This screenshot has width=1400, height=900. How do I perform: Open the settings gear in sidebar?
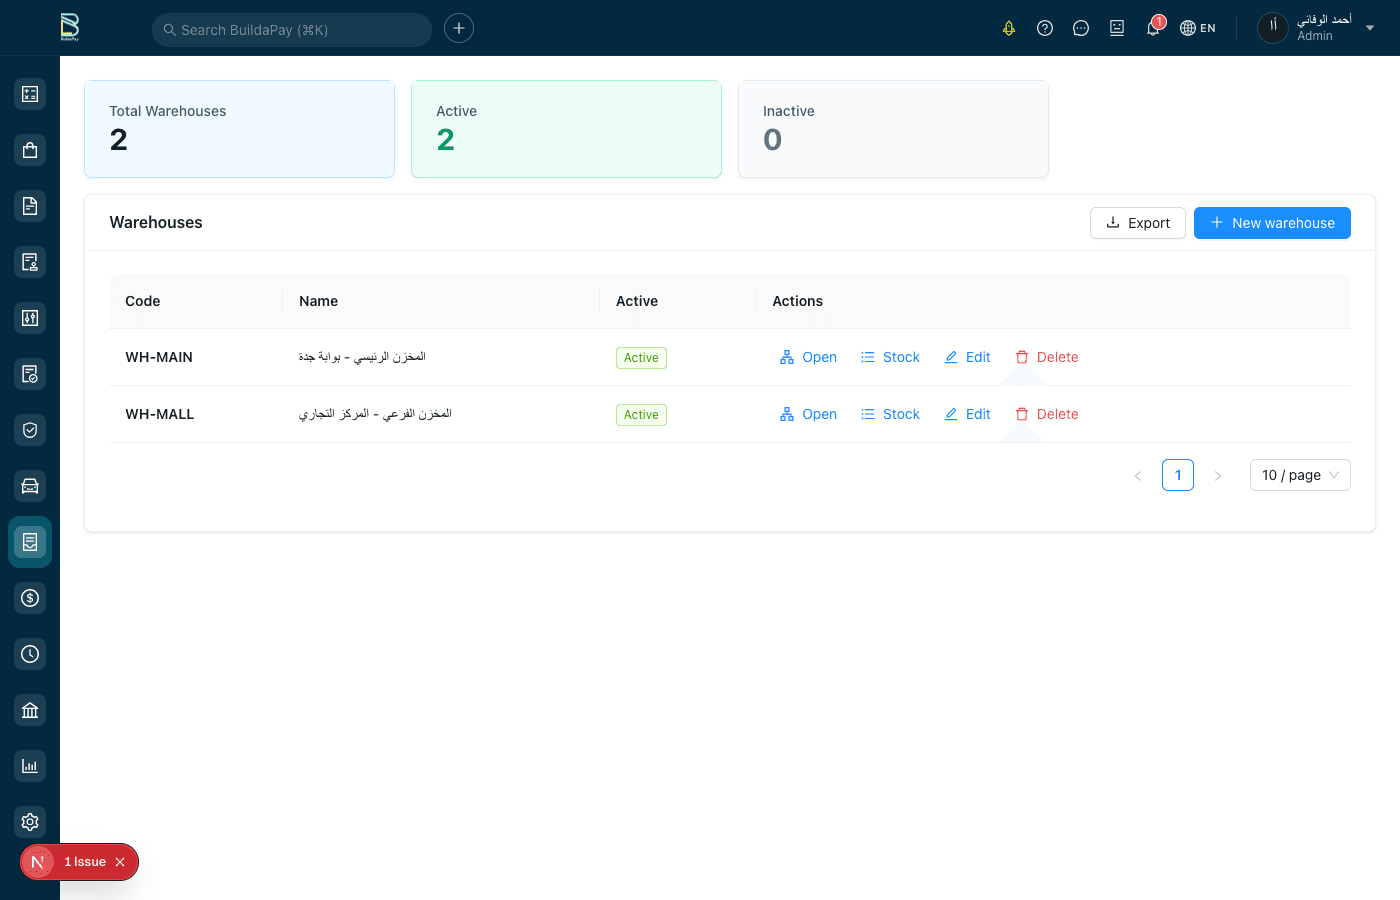point(30,822)
